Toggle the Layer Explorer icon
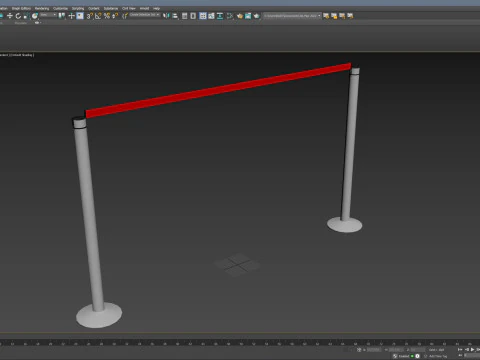 pyautogui.click(x=193, y=16)
